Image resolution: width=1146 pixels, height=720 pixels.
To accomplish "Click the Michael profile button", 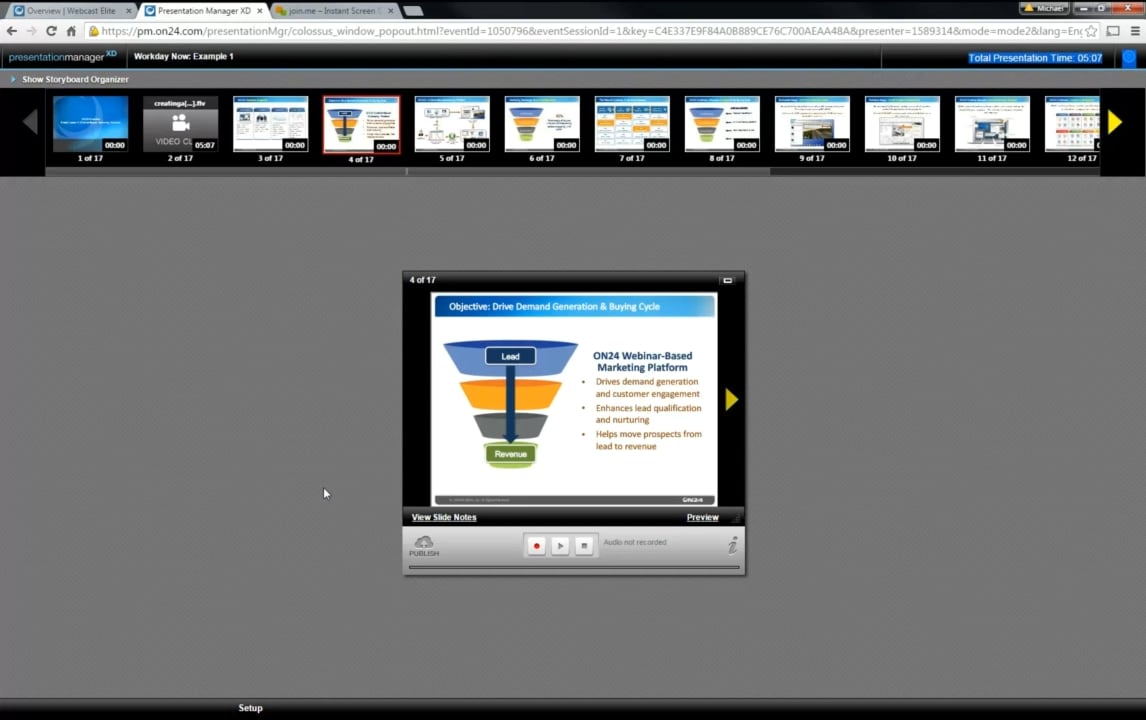I will [x=1044, y=8].
